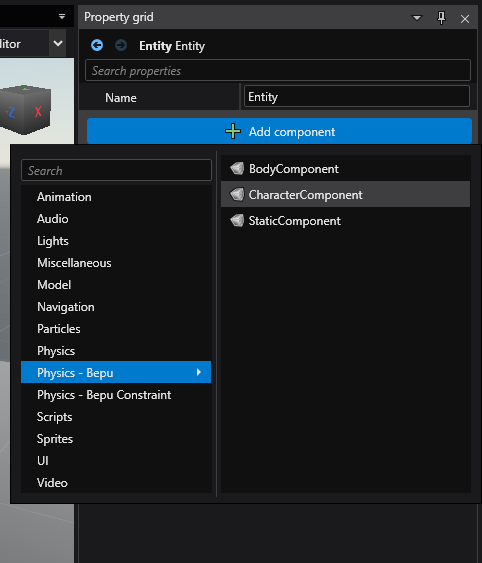Select the Animation category
The width and height of the screenshot is (482, 563).
click(116, 197)
